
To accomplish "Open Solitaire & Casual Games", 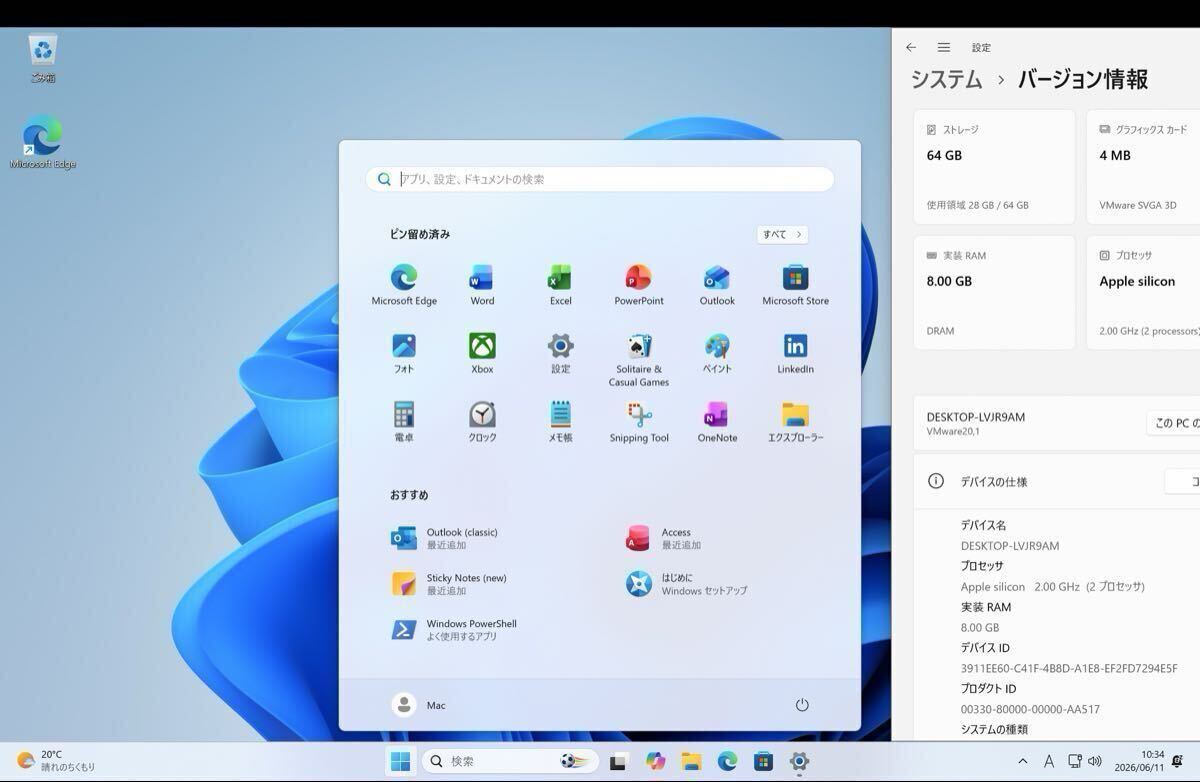I will [x=639, y=360].
